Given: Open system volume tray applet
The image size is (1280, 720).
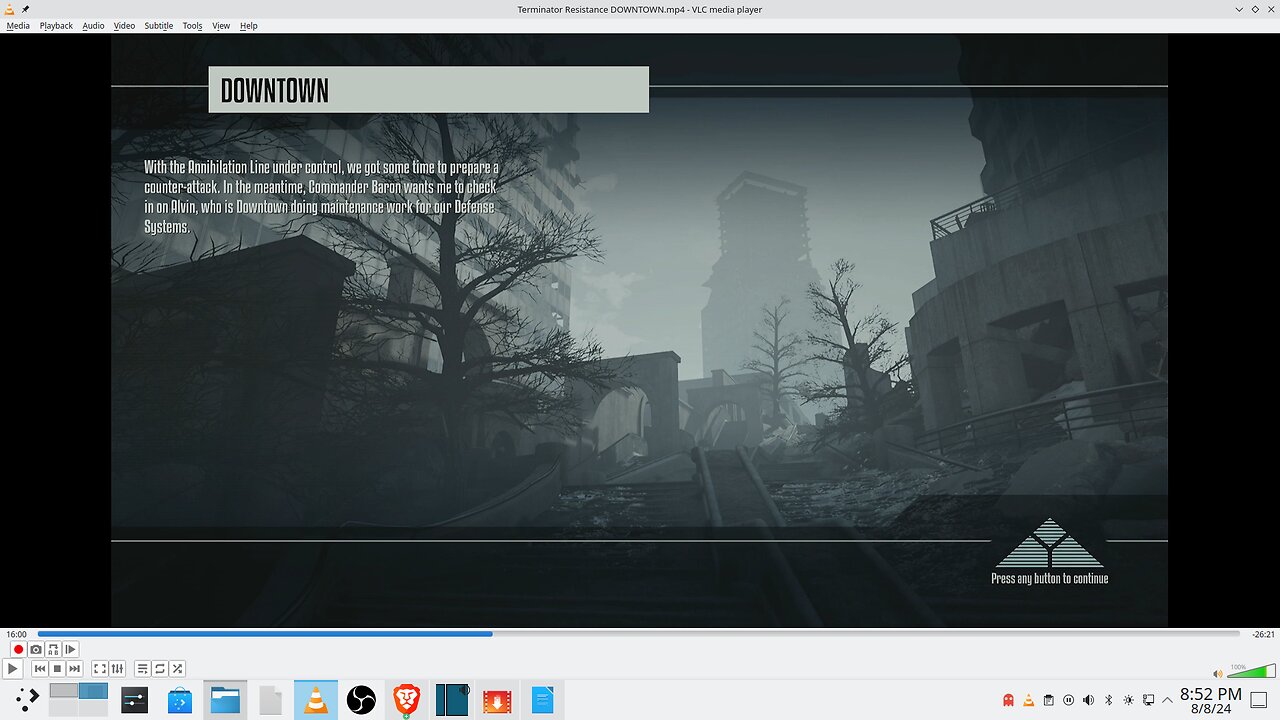Looking at the screenshot, I should (x=1088, y=700).
